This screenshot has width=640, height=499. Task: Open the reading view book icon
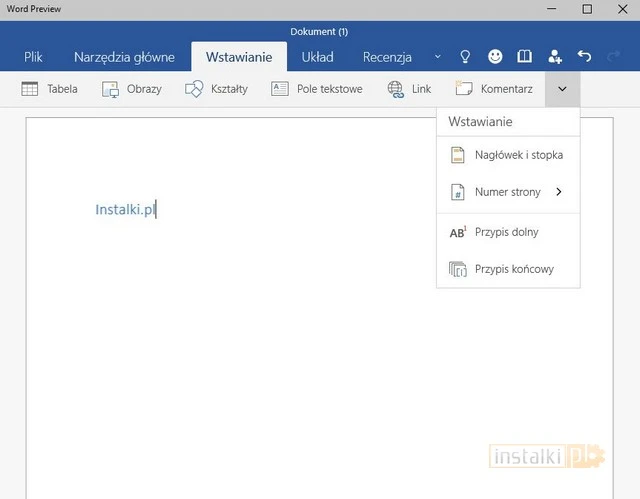(524, 56)
